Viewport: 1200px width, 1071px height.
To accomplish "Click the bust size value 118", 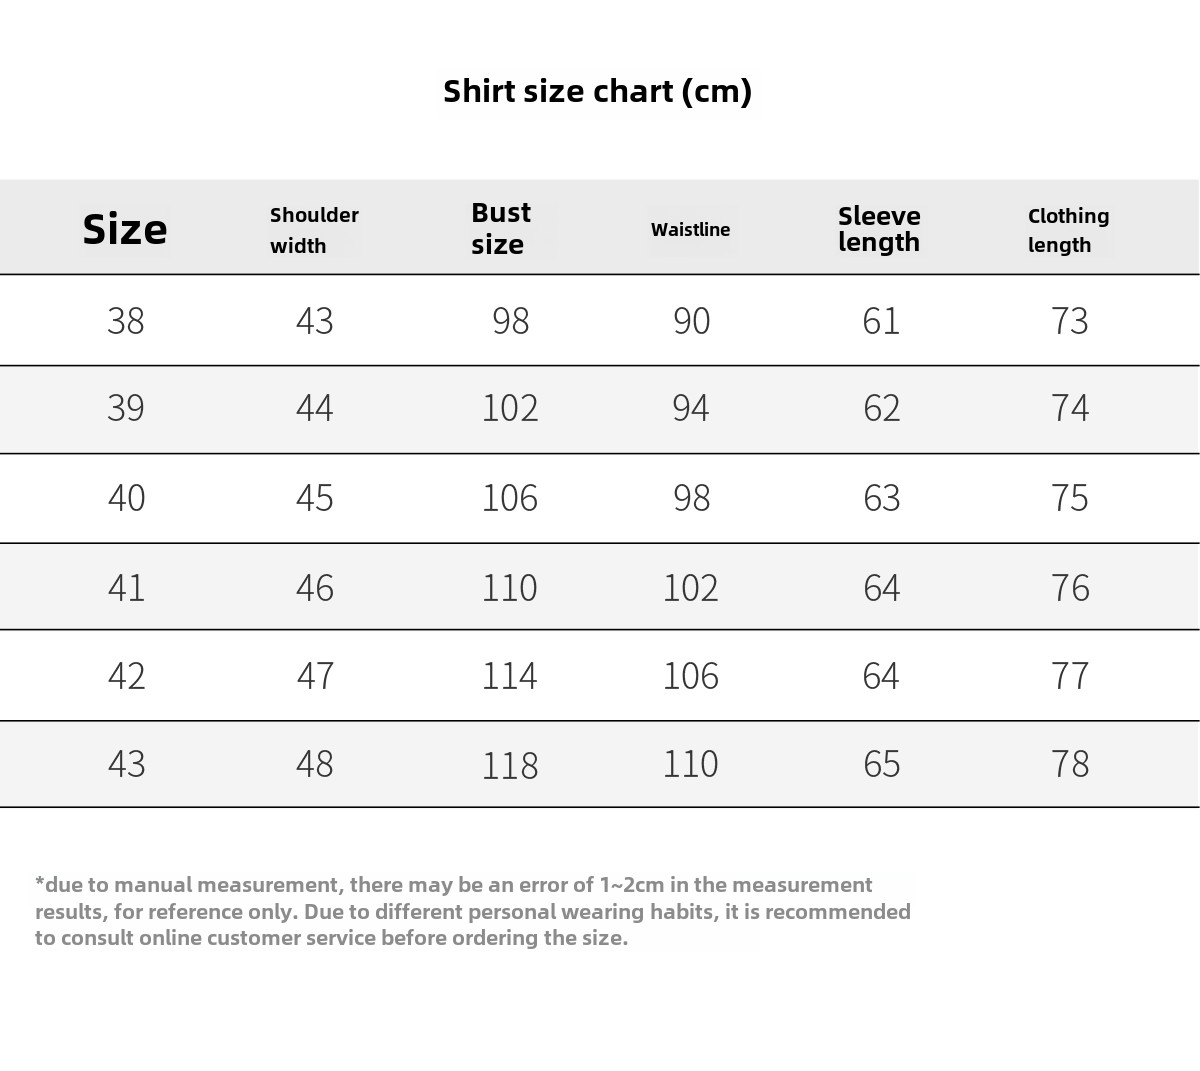I will click(510, 765).
